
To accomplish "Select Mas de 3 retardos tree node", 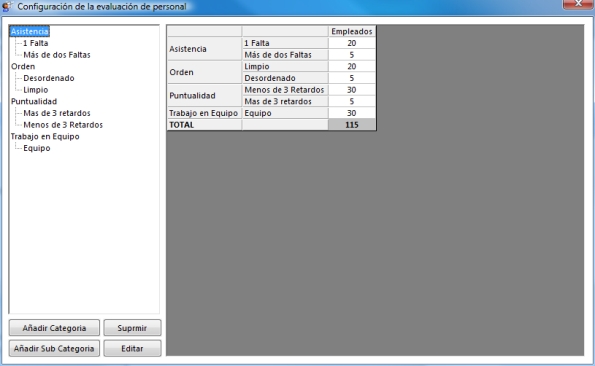I will click(x=57, y=113).
